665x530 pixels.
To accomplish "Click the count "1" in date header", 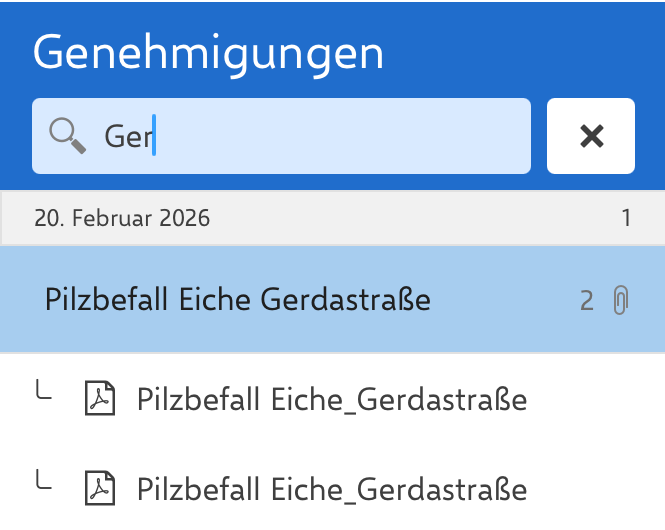I will pos(626,218).
